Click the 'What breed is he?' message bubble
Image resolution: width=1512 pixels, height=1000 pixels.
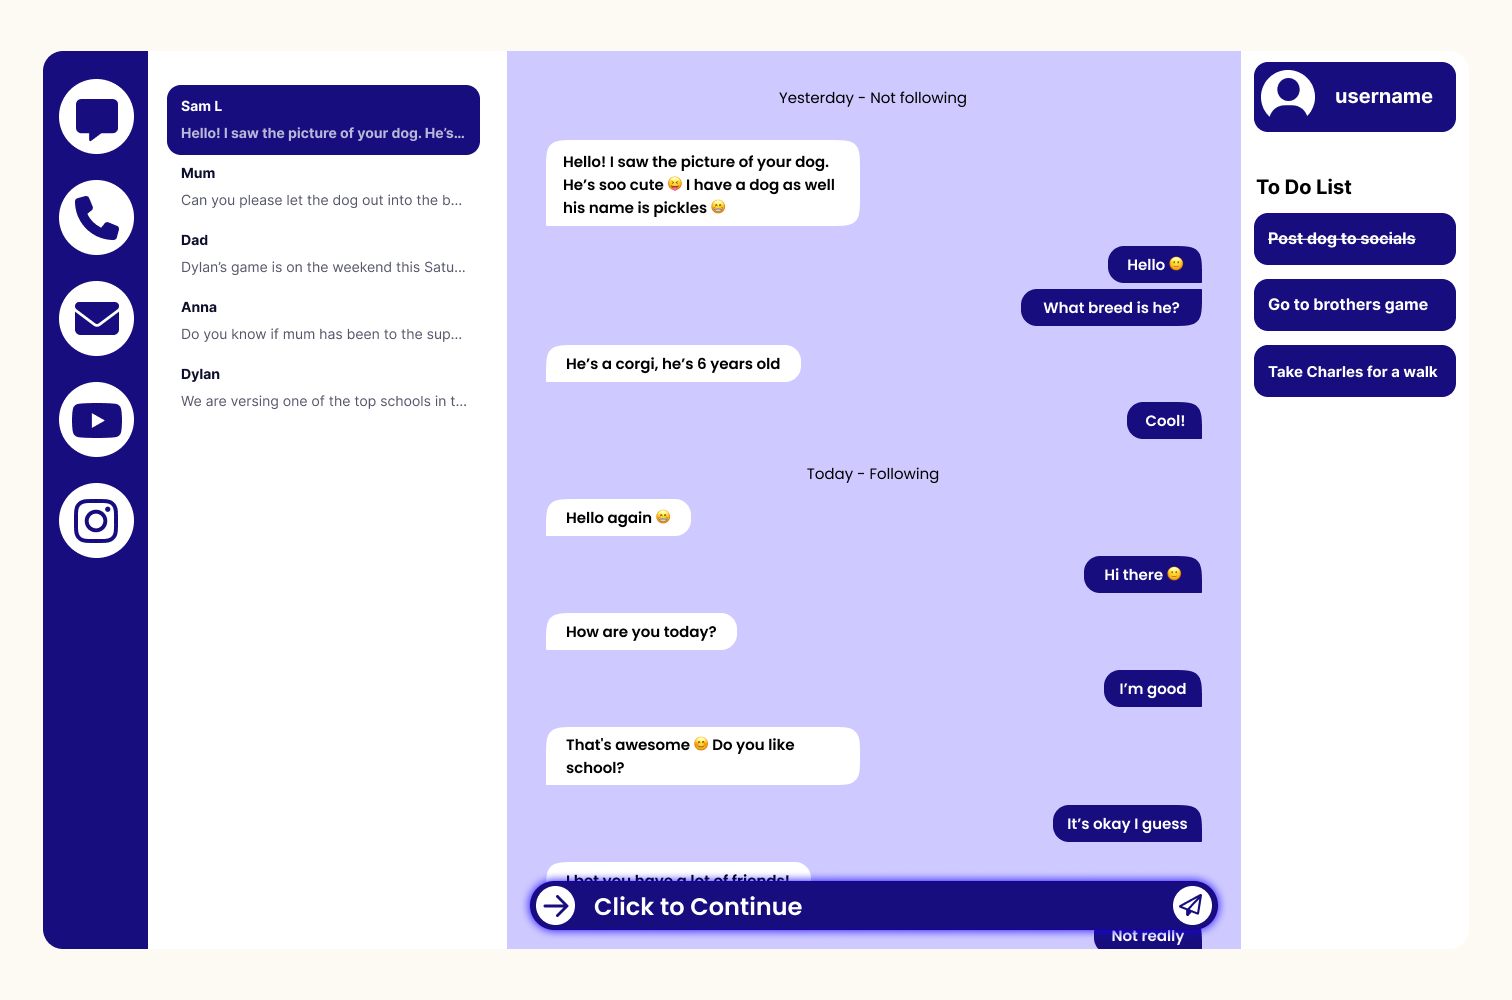[1111, 308]
